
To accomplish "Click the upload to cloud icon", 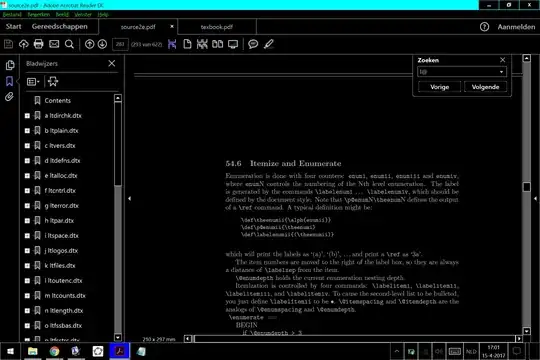I will coord(23,44).
